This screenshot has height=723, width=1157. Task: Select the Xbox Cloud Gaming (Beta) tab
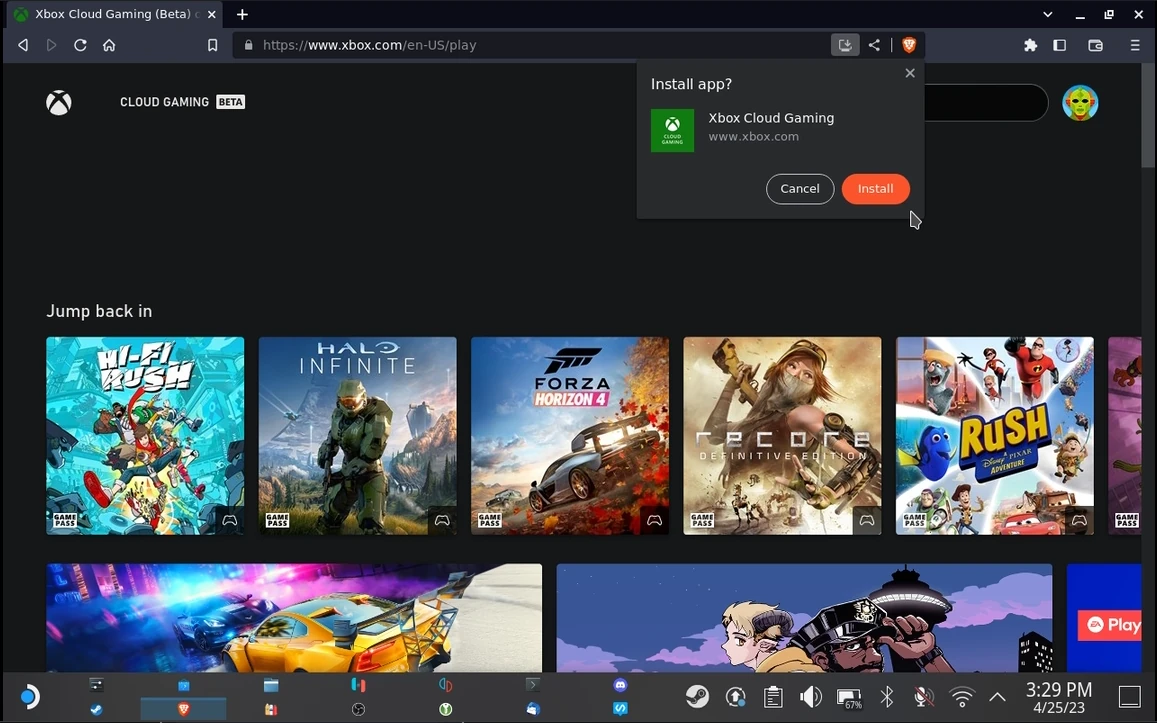click(x=115, y=14)
